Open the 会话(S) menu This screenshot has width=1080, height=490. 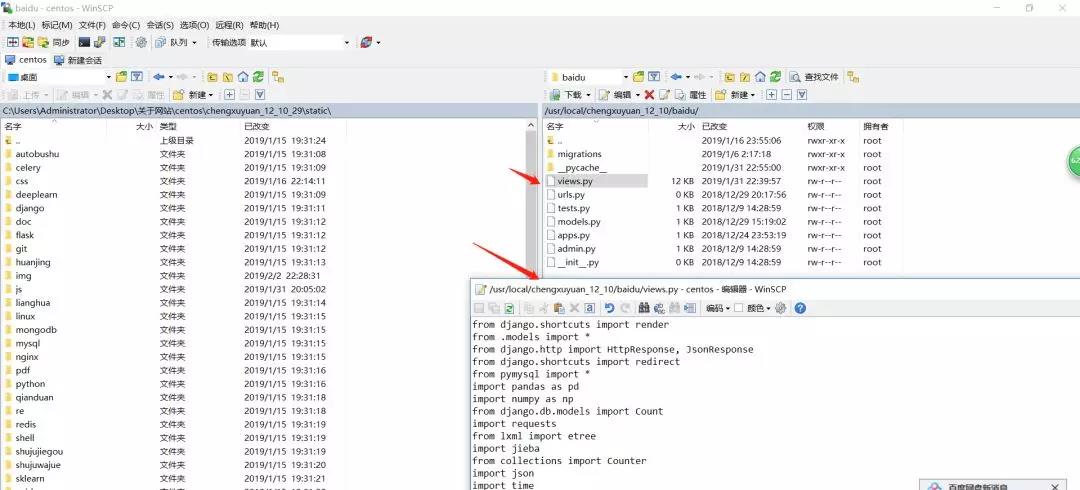coord(160,25)
